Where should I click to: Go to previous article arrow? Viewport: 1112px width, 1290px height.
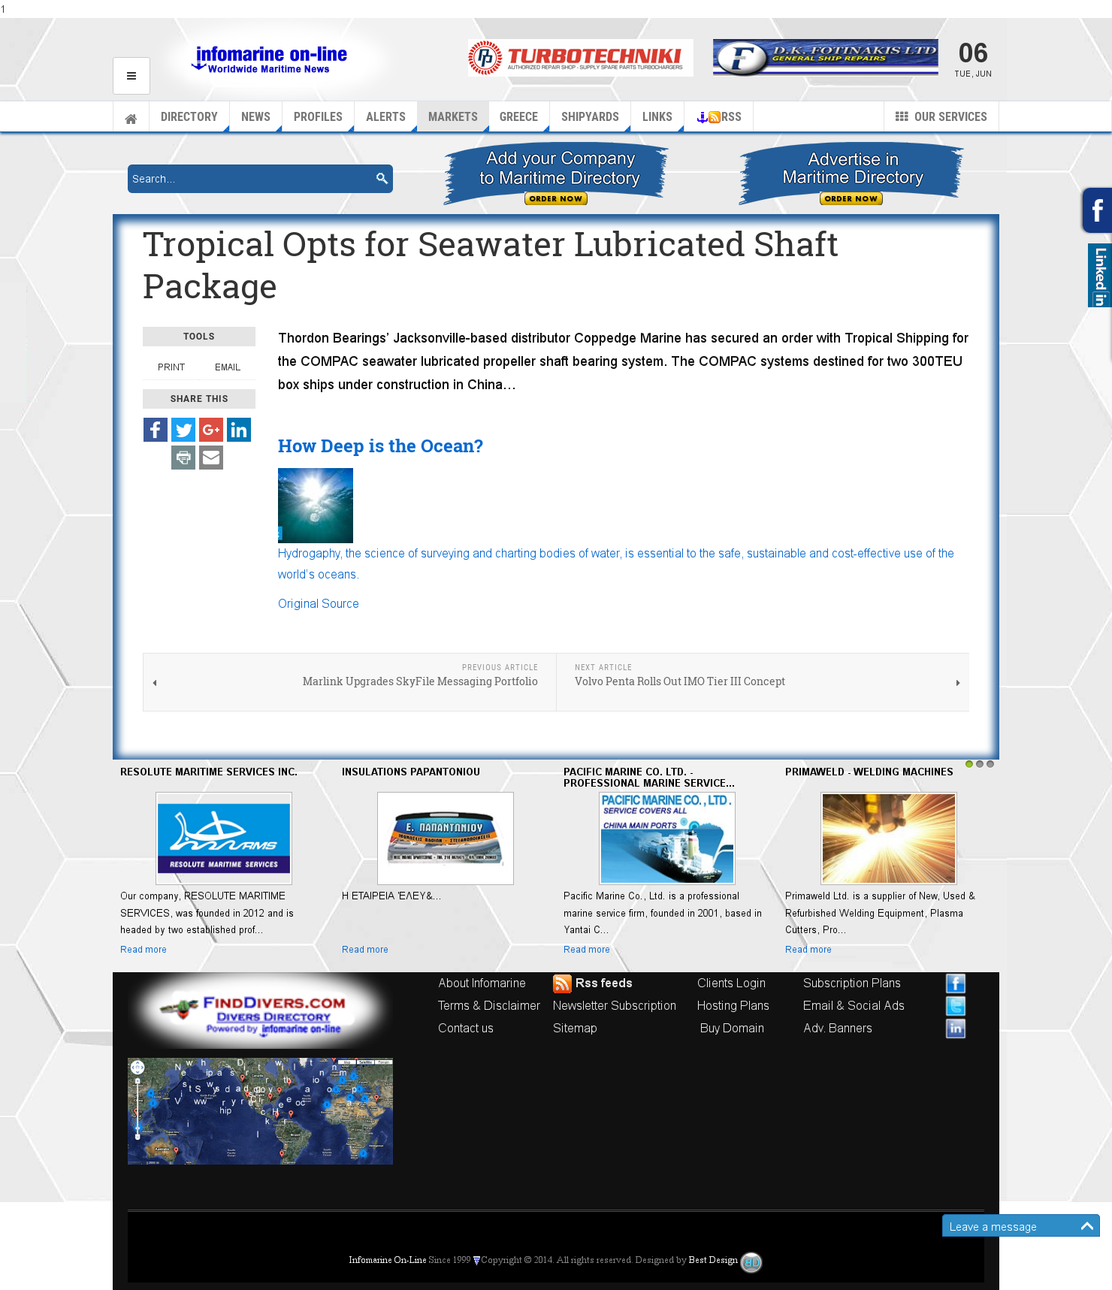pos(155,683)
